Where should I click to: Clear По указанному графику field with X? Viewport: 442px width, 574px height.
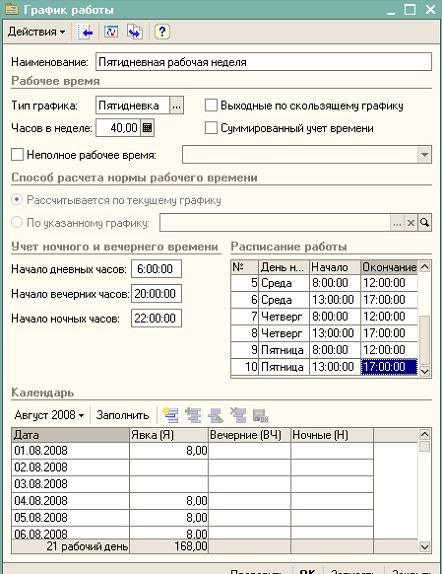[x=411, y=223]
